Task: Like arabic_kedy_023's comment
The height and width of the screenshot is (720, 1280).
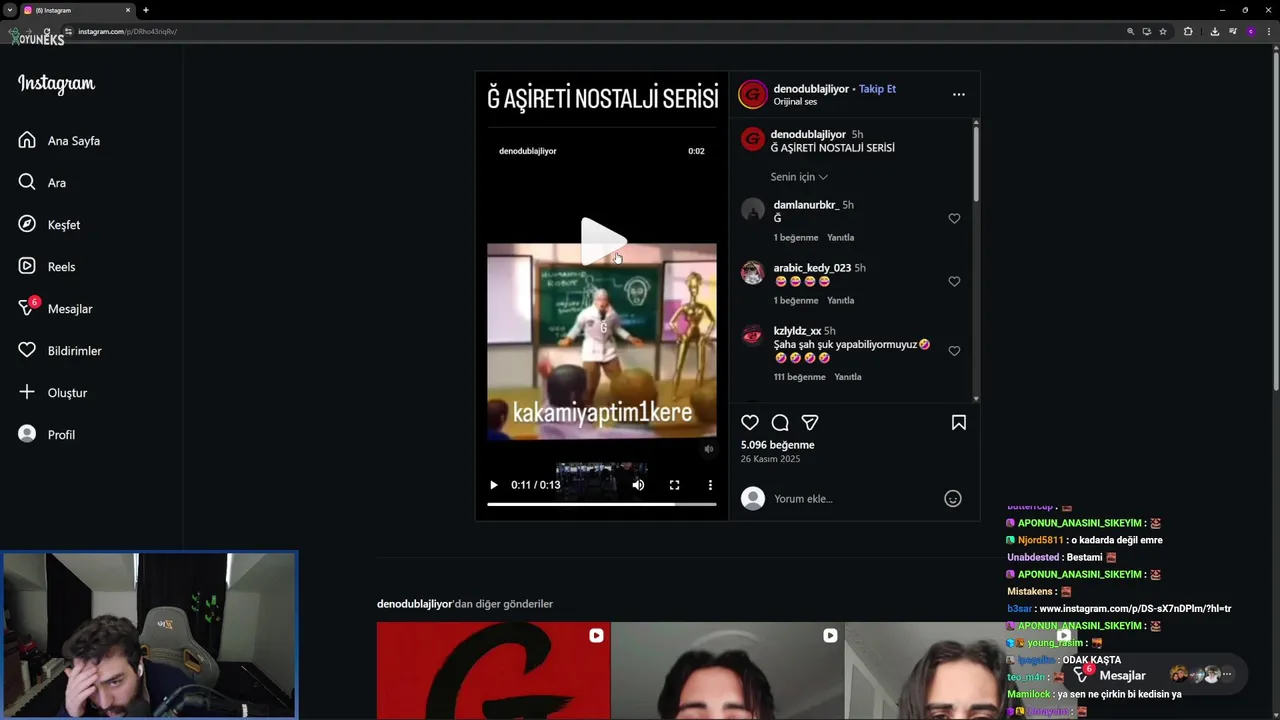Action: coord(954,282)
